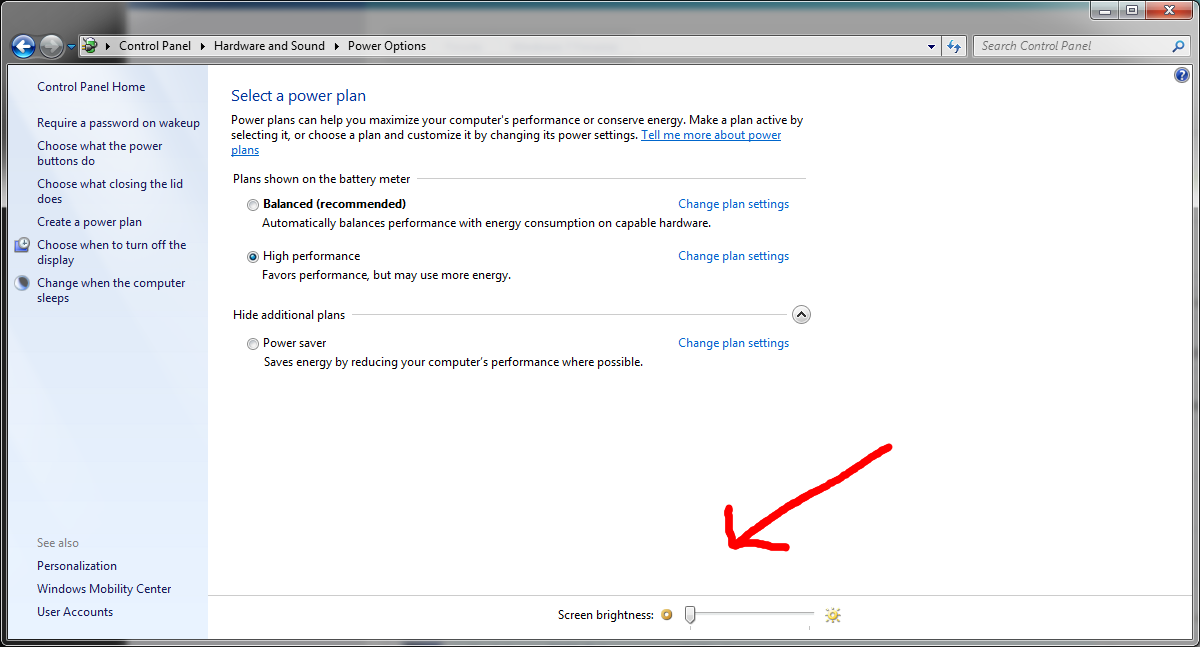Open Control Panel Home link

pos(91,87)
